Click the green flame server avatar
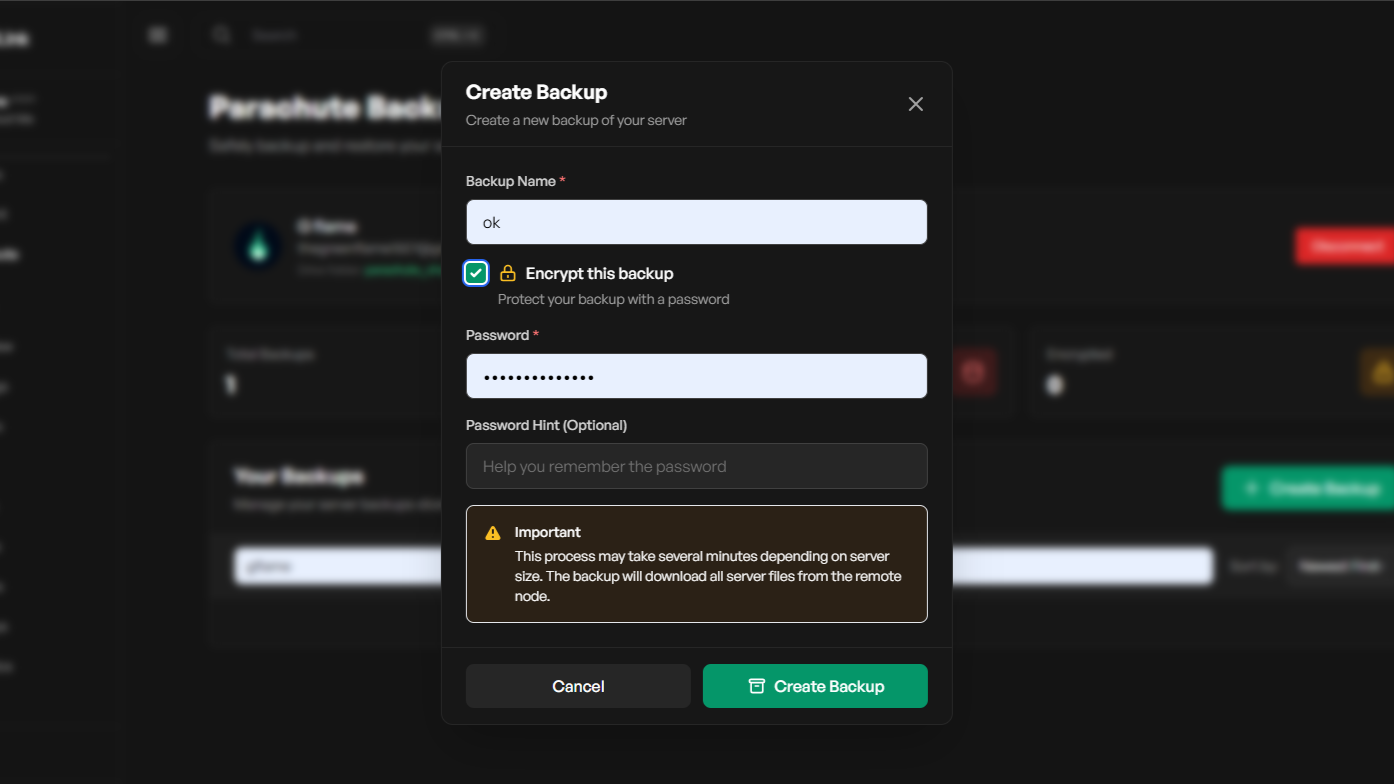1394x784 pixels. coord(258,246)
